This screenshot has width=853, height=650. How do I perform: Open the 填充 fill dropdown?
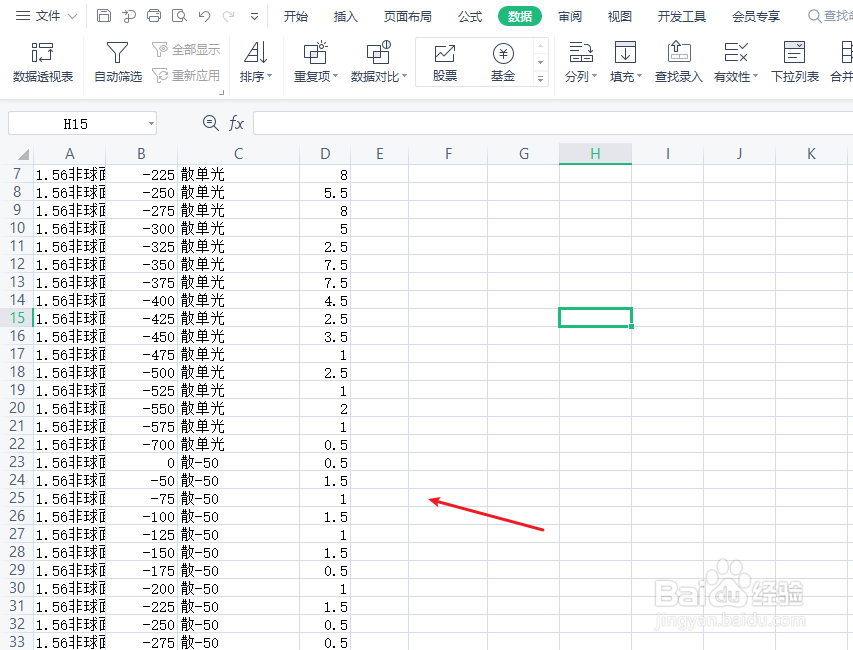[626, 62]
